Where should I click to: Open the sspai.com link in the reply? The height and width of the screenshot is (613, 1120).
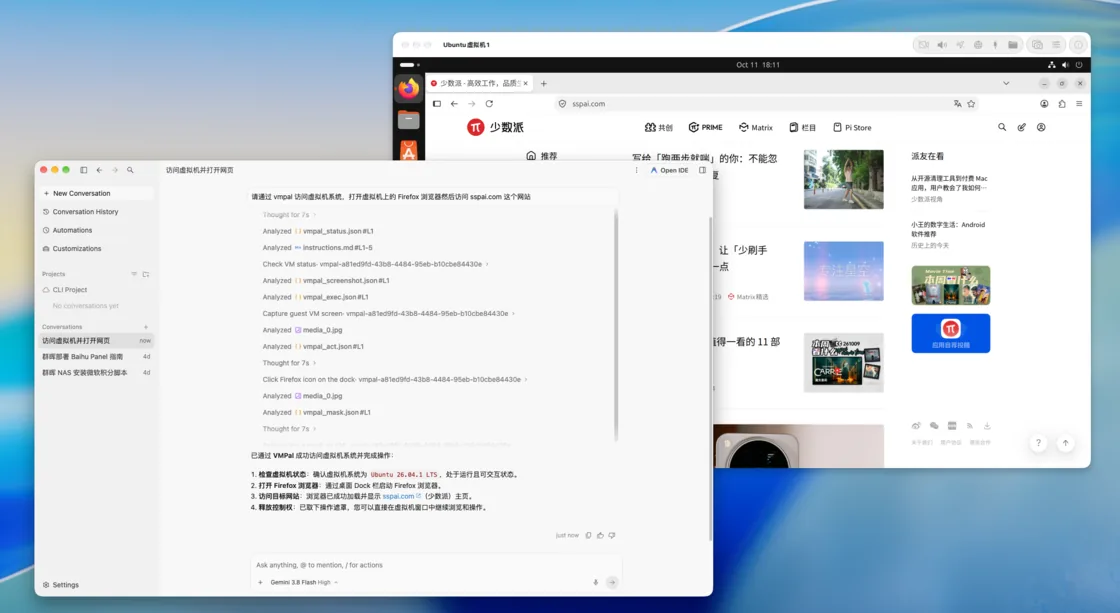pyautogui.click(x=401, y=497)
